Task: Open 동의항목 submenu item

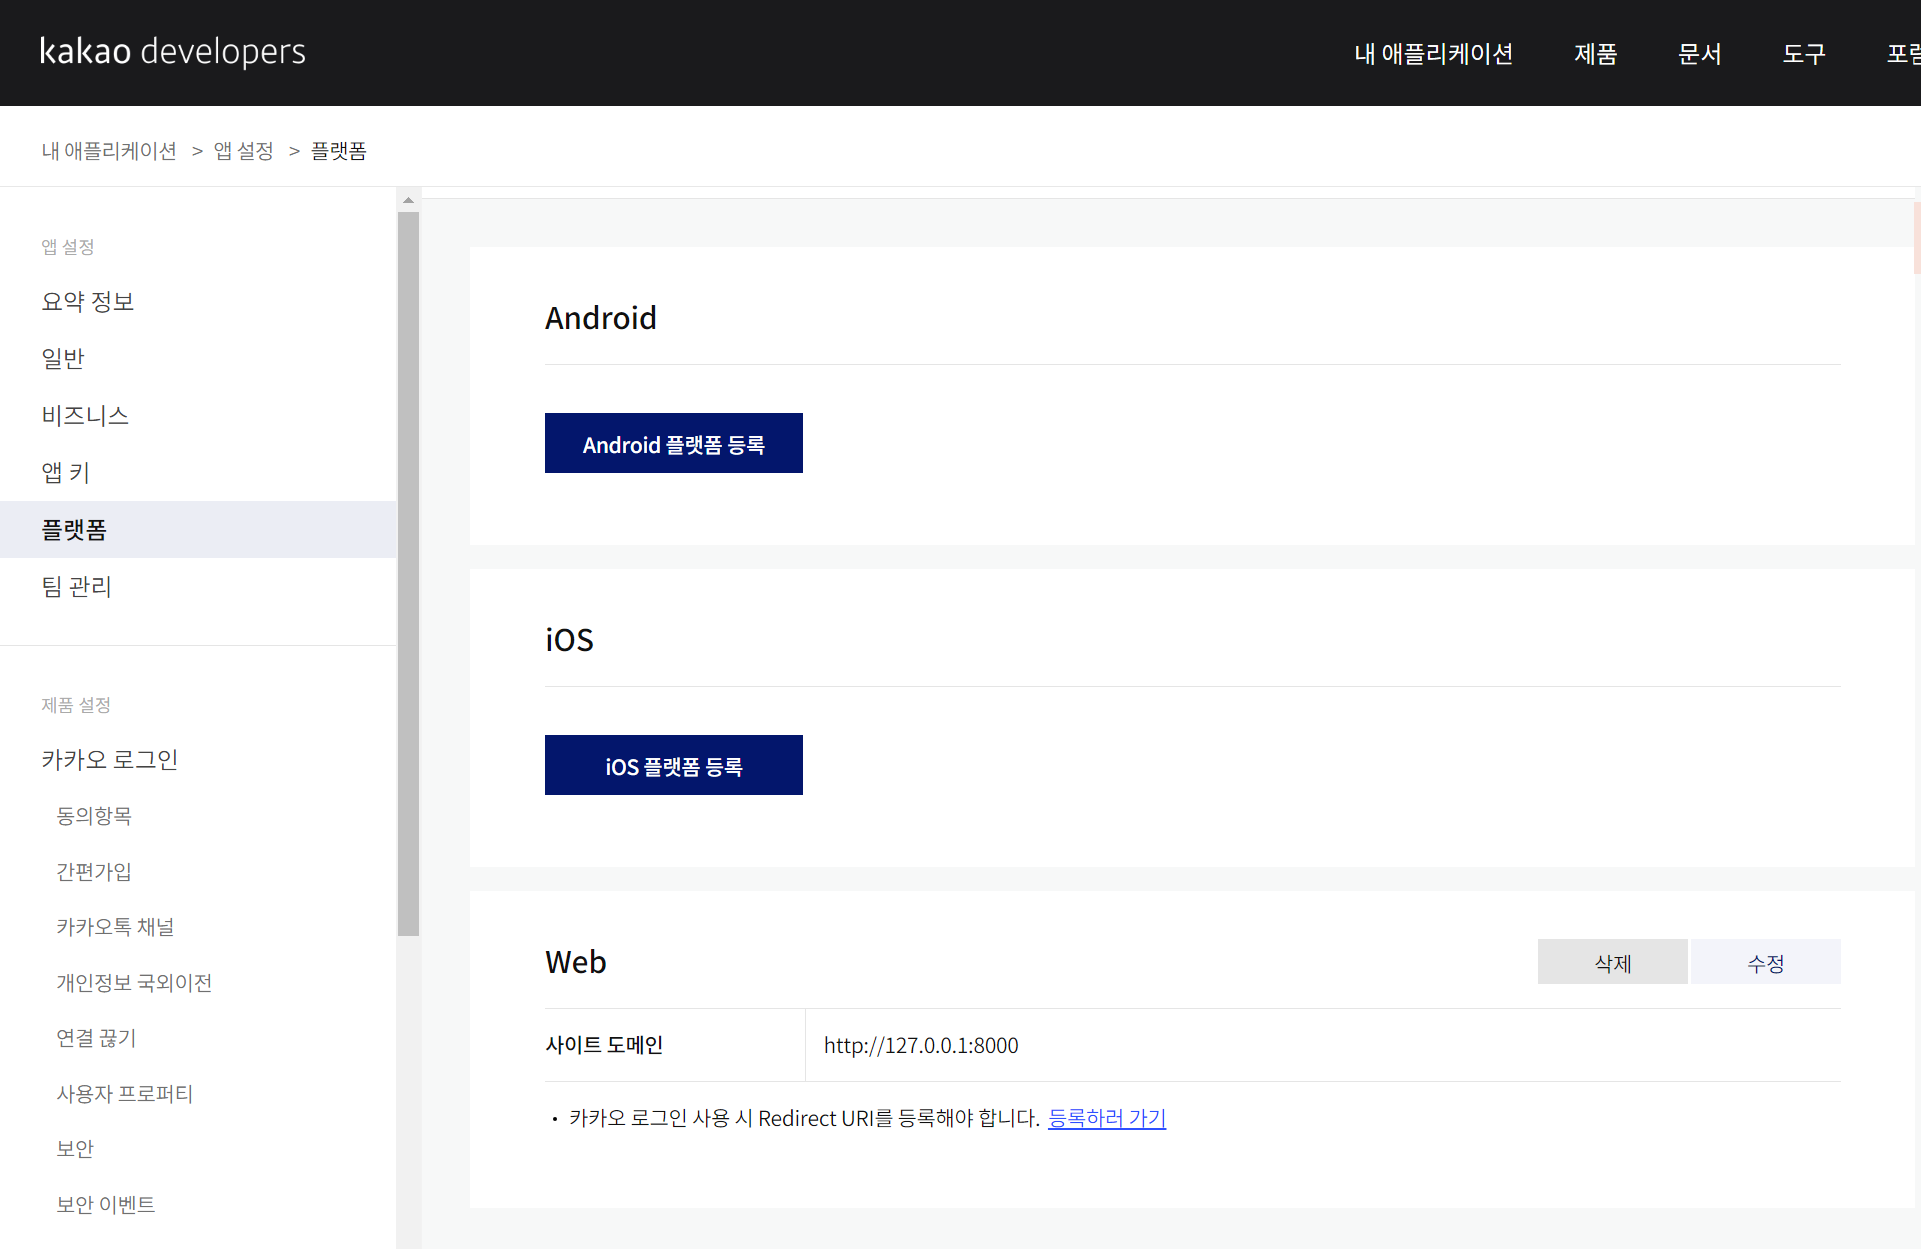Action: (94, 816)
